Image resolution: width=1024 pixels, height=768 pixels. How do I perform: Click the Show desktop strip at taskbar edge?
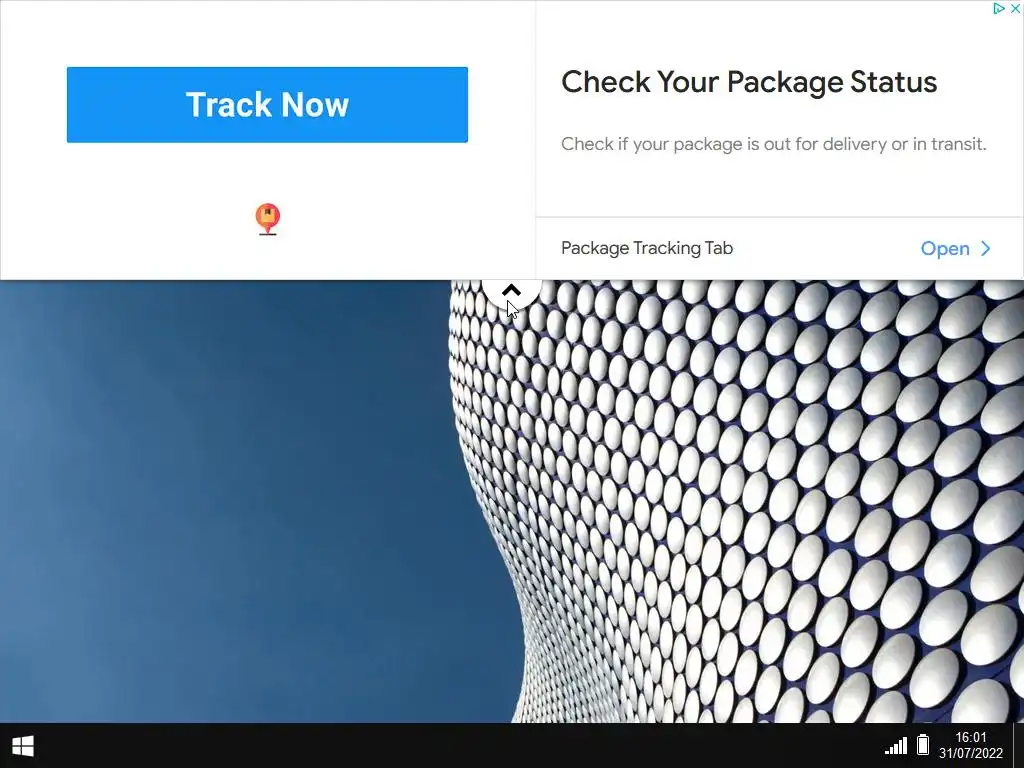tap(1018, 745)
